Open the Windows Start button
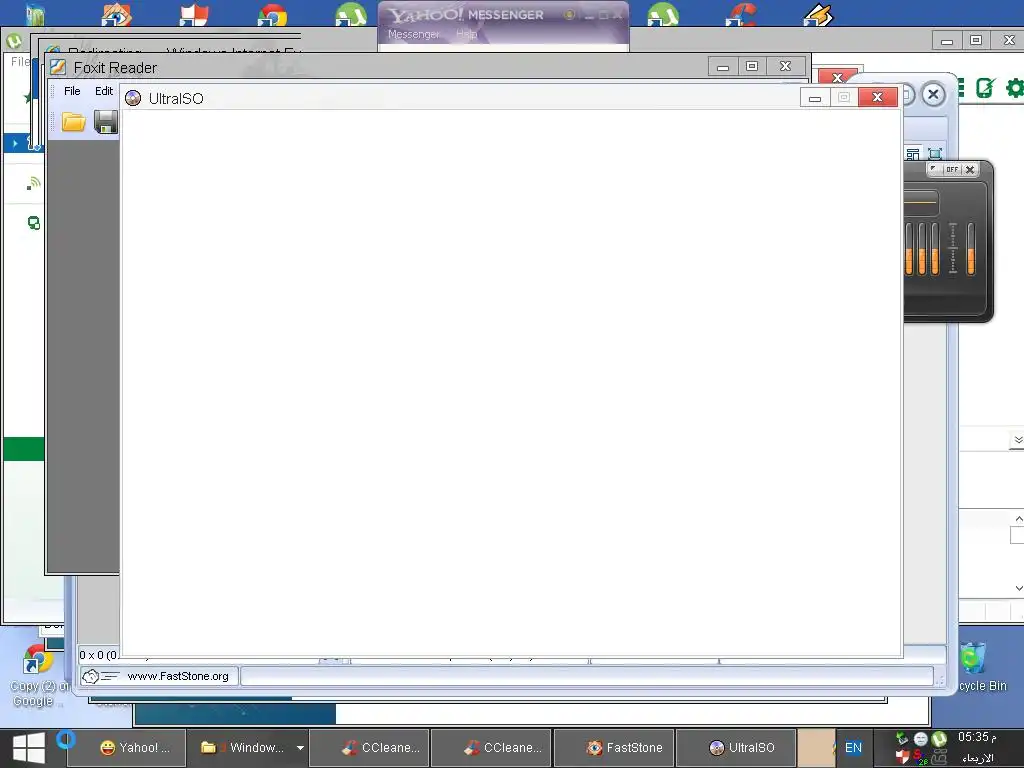The image size is (1024, 768). click(x=29, y=748)
